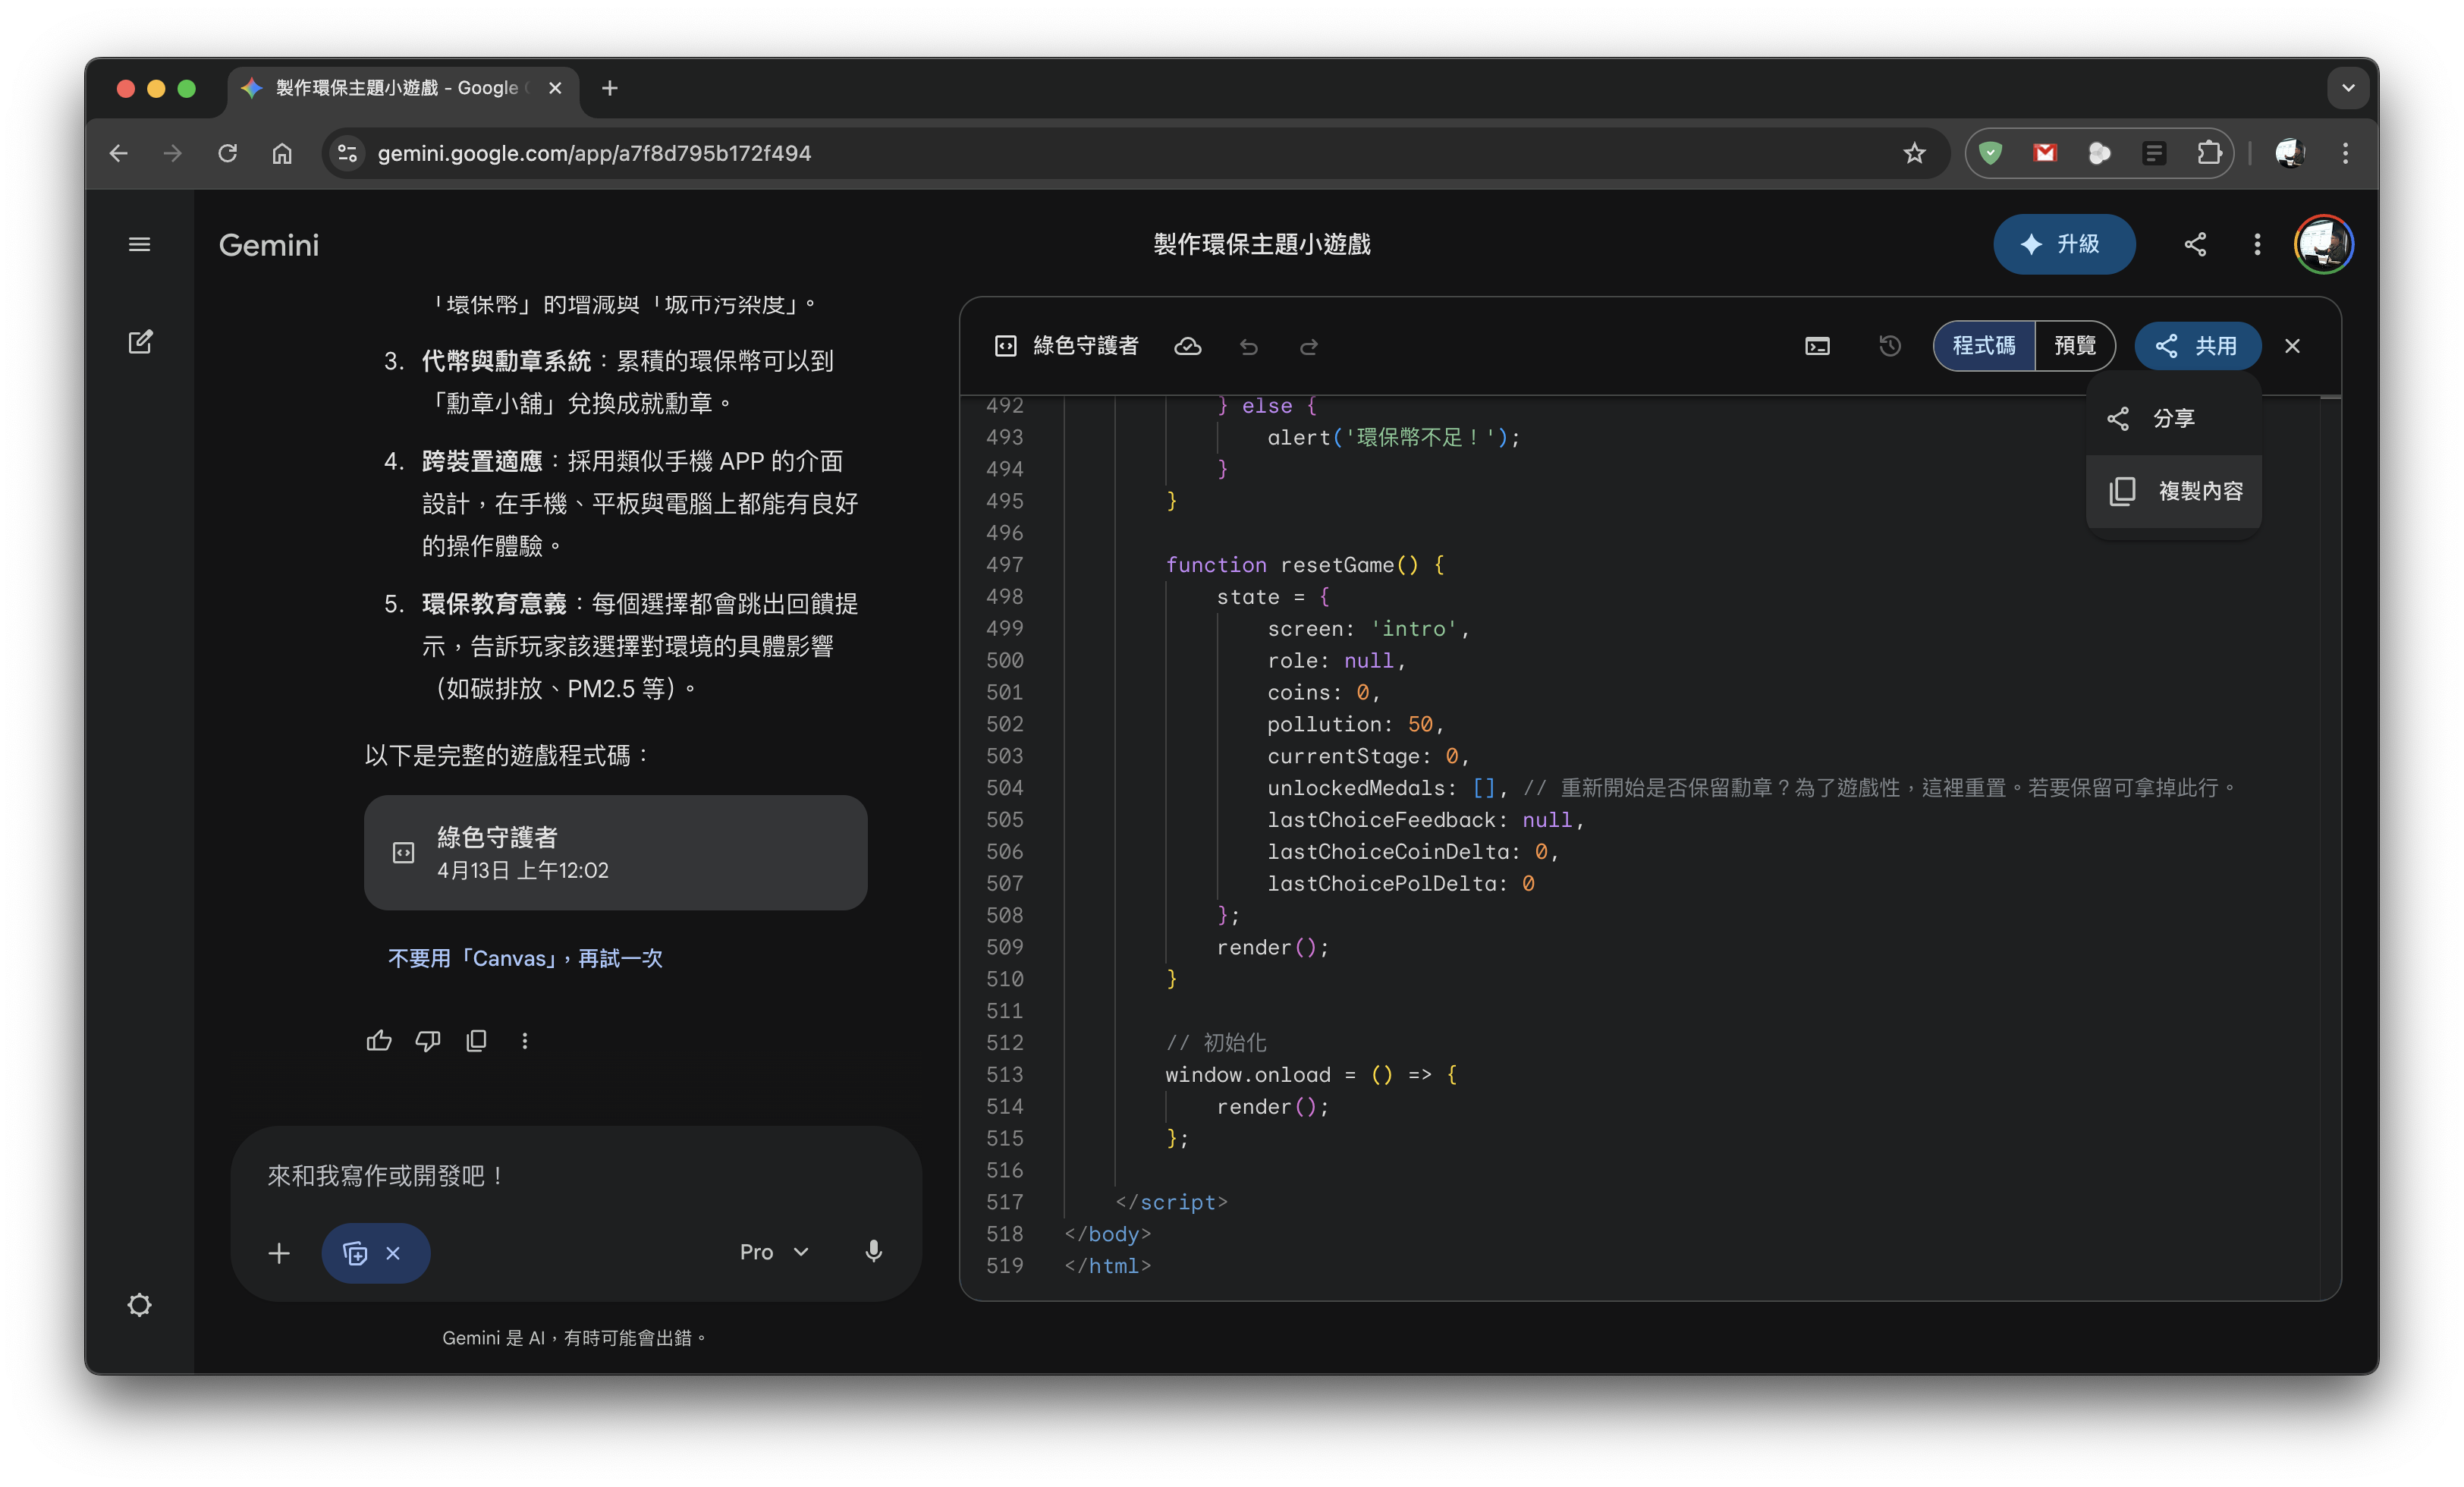Click code line 497 function resetGame
Image resolution: width=2464 pixels, height=1487 pixels.
coord(1305,565)
